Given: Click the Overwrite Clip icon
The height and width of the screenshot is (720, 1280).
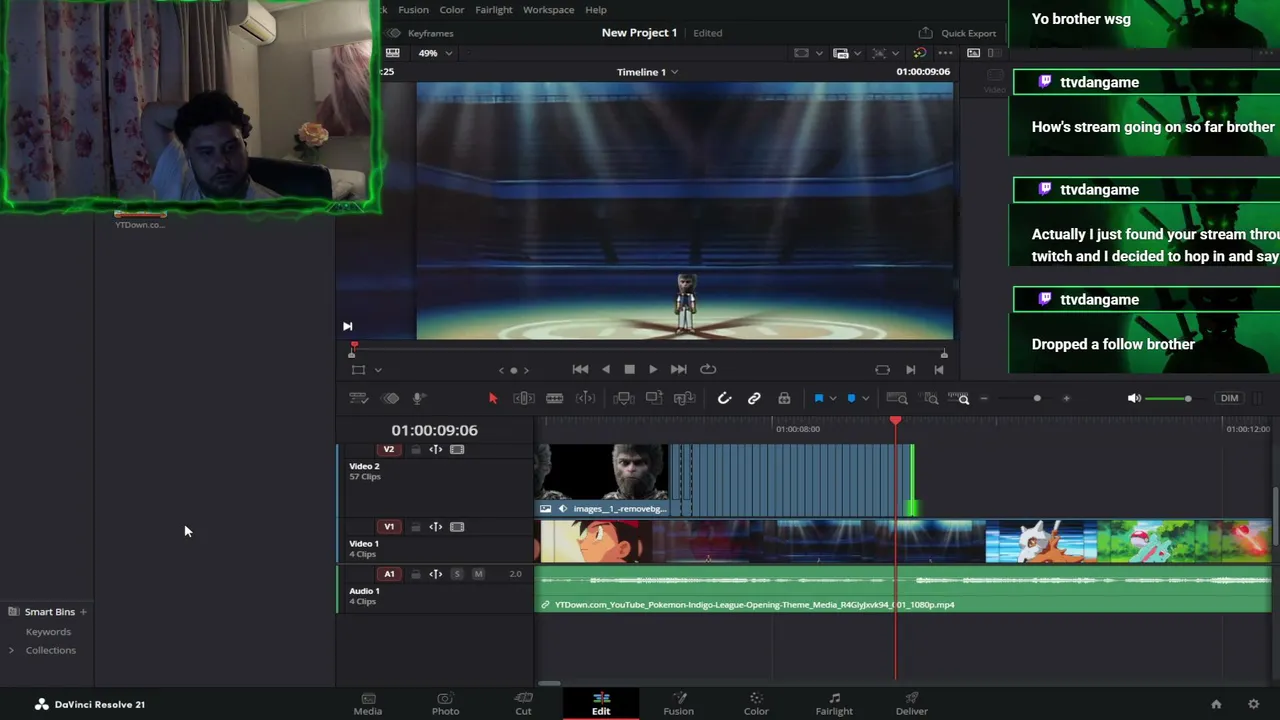Looking at the screenshot, I should coord(654,398).
